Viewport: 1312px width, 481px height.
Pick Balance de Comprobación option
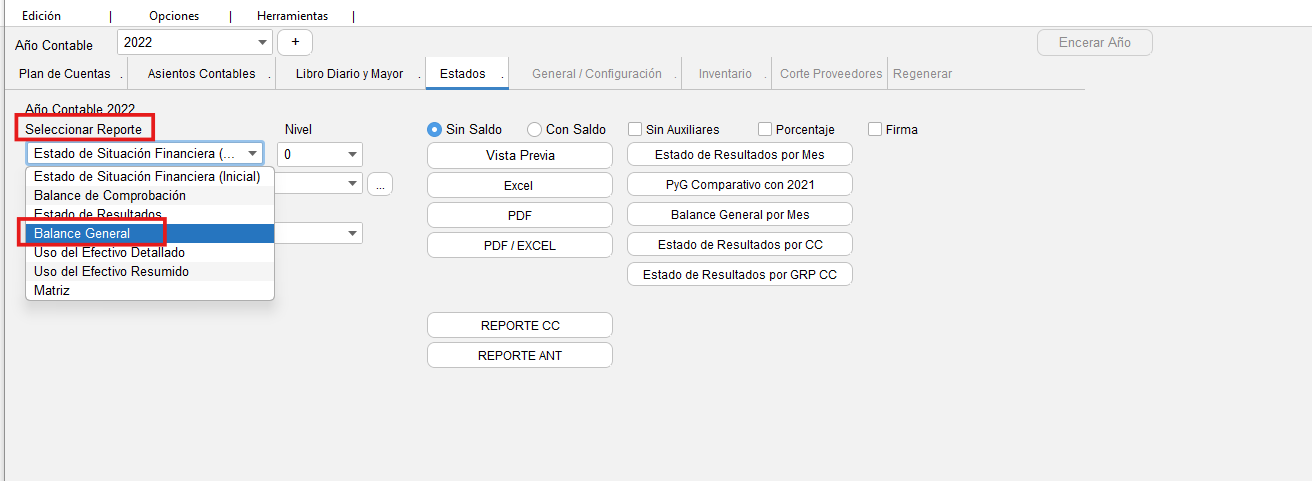[110, 195]
